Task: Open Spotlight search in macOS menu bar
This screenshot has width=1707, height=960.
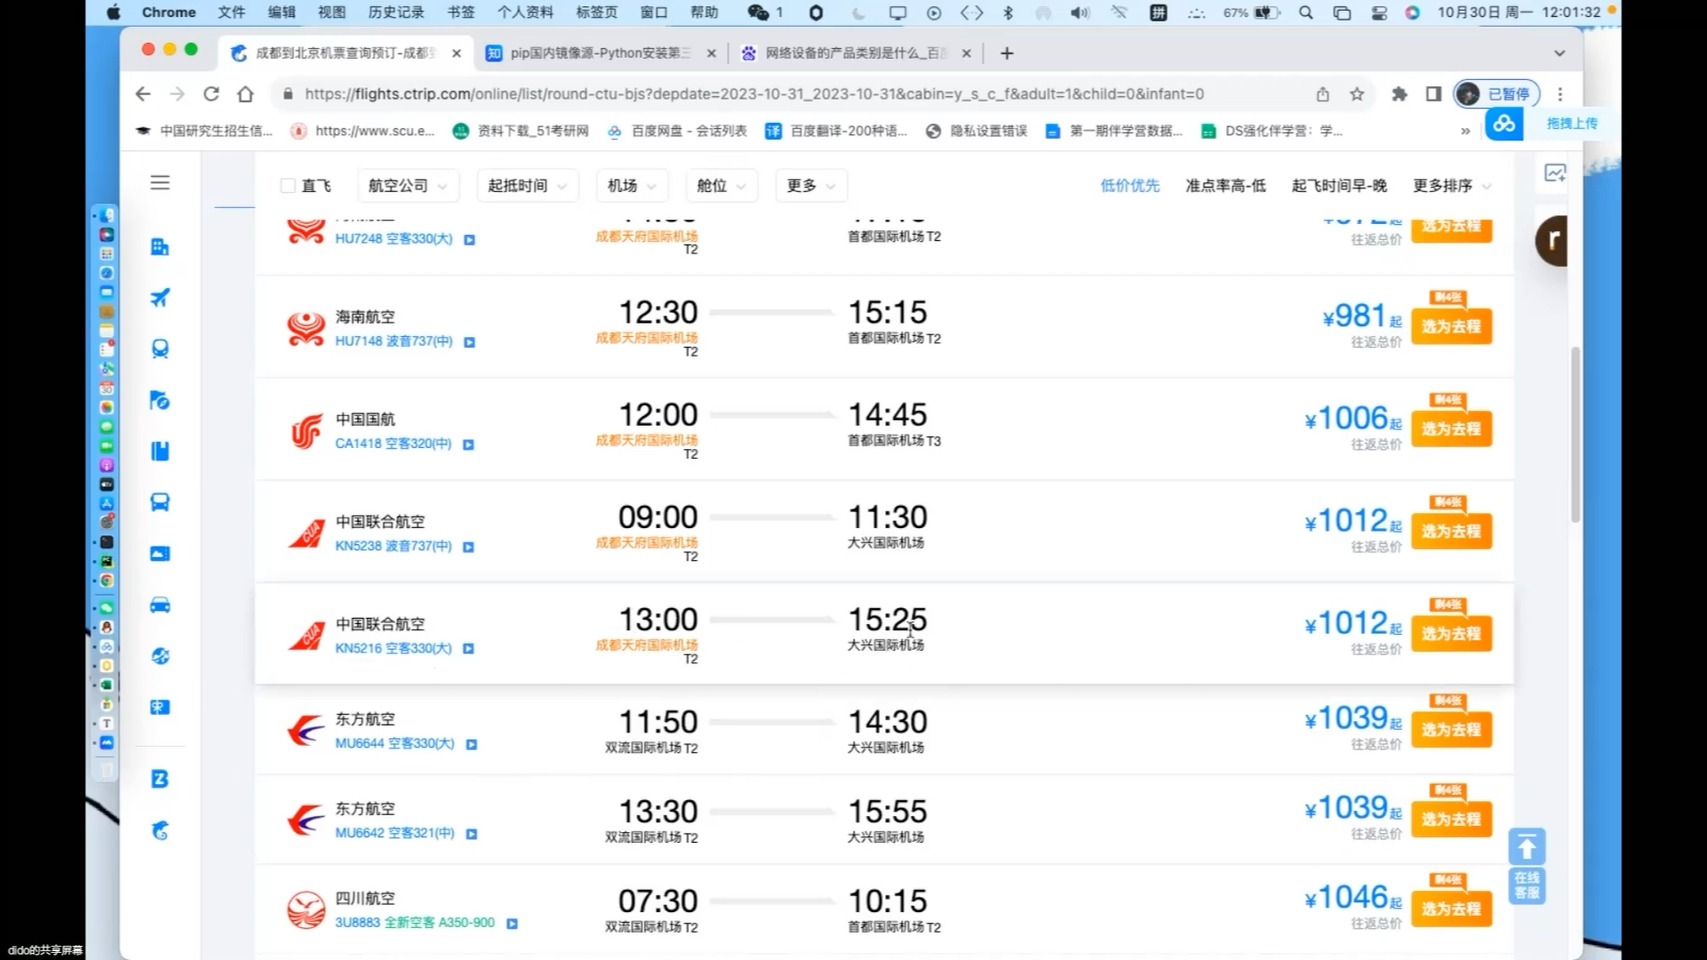Action: coord(1306,12)
